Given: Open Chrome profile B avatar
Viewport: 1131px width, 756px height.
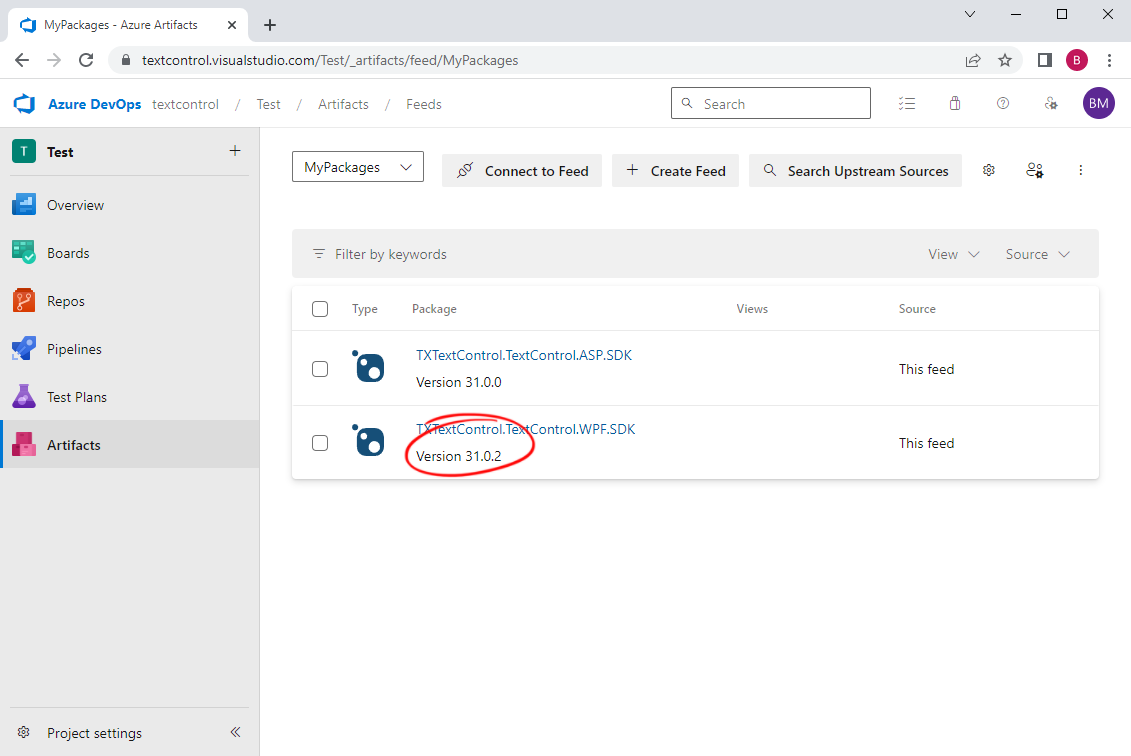Looking at the screenshot, I should click(1077, 60).
